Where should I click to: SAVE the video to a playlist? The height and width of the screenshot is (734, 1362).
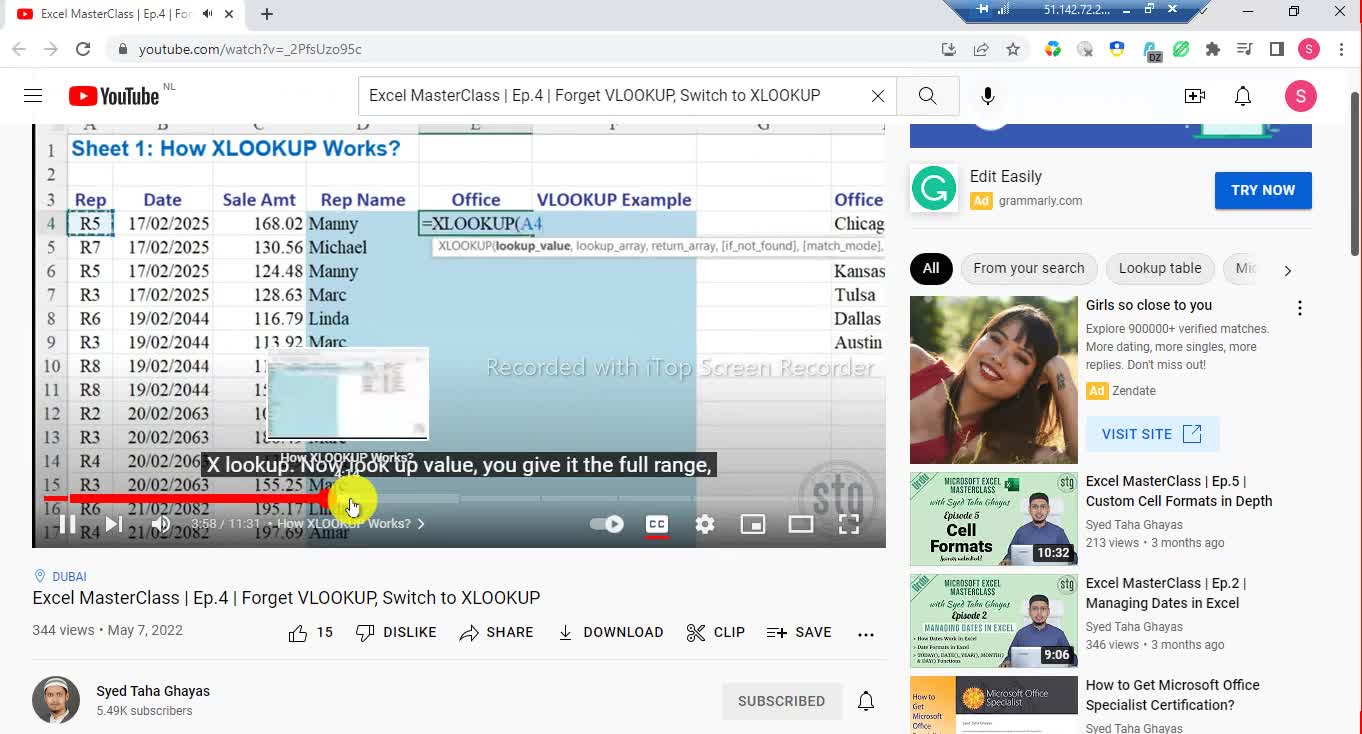pyautogui.click(x=799, y=633)
